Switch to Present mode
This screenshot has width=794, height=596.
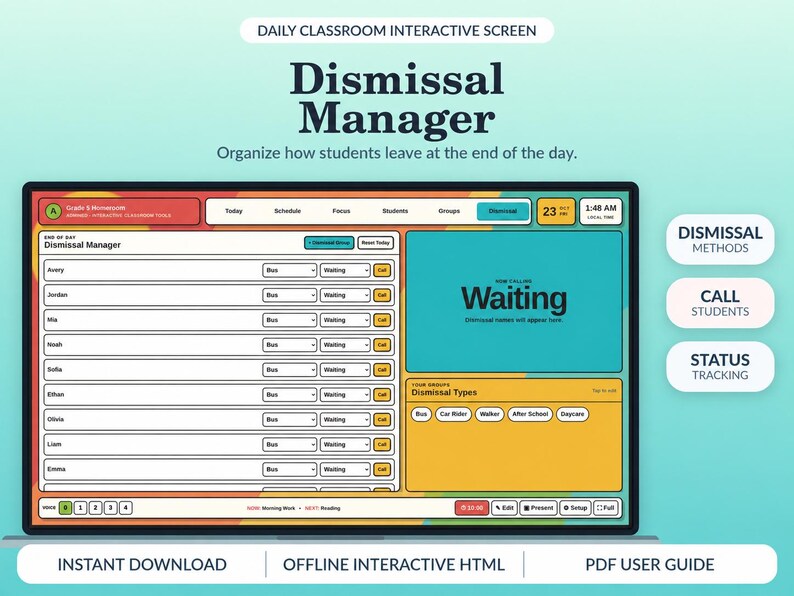click(538, 508)
